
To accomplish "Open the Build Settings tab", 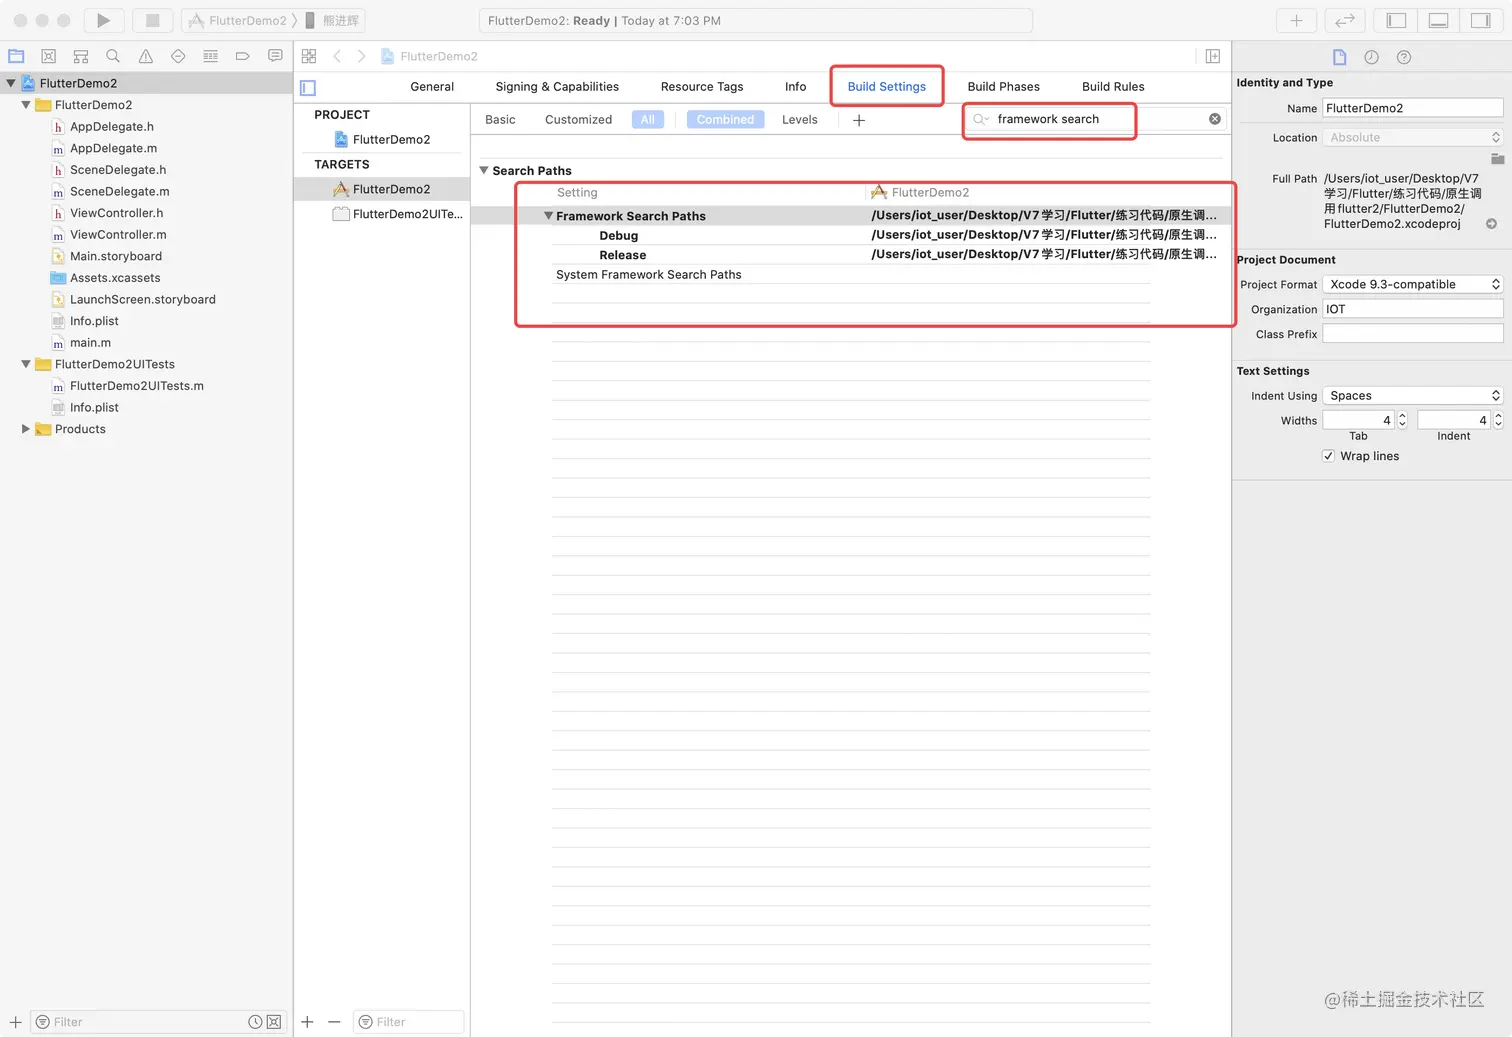I will [887, 87].
